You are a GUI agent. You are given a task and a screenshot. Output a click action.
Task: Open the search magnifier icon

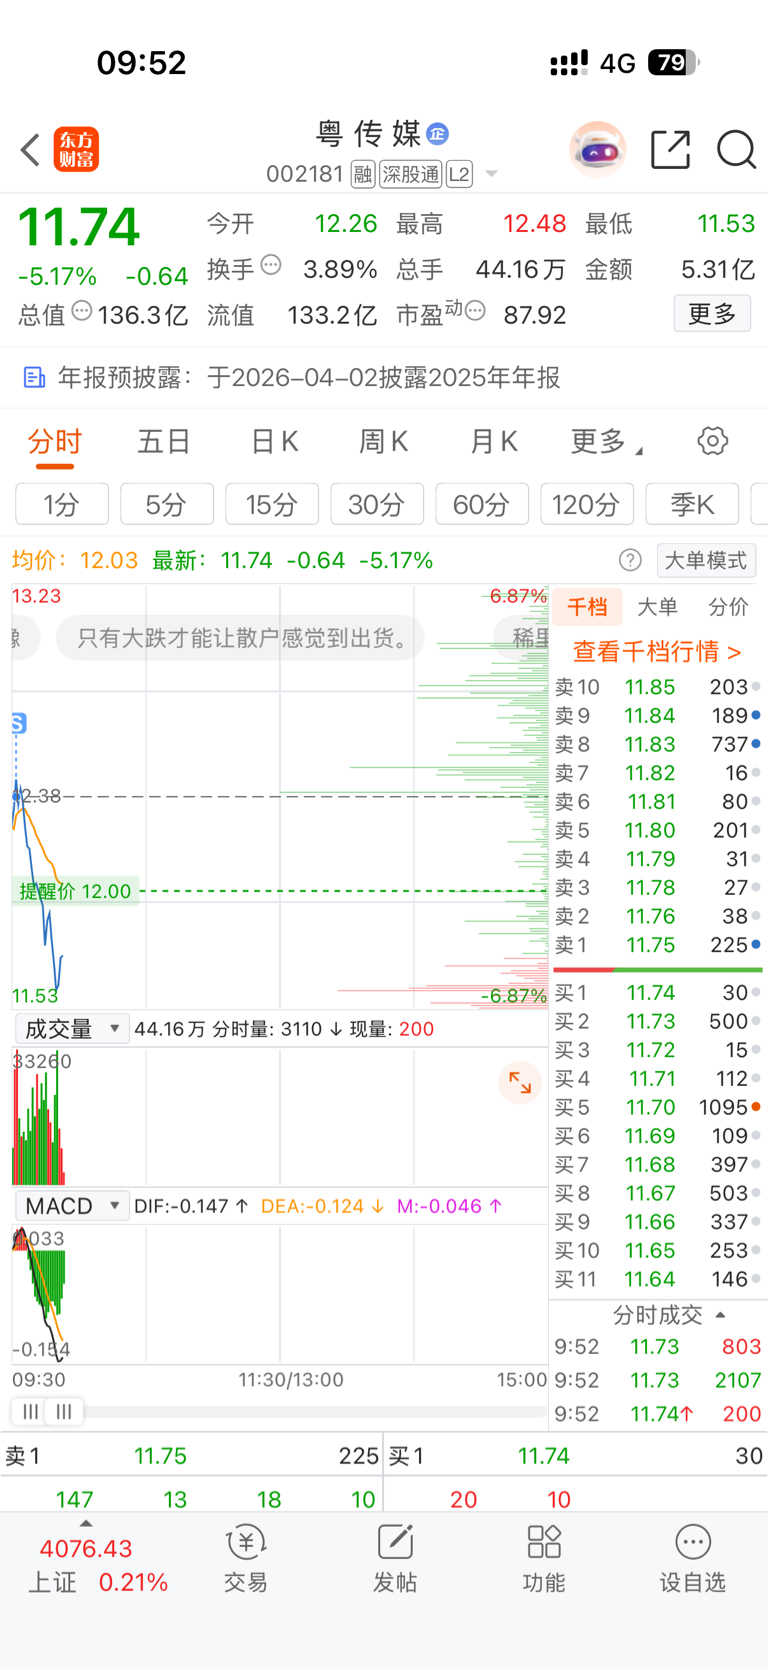point(736,150)
